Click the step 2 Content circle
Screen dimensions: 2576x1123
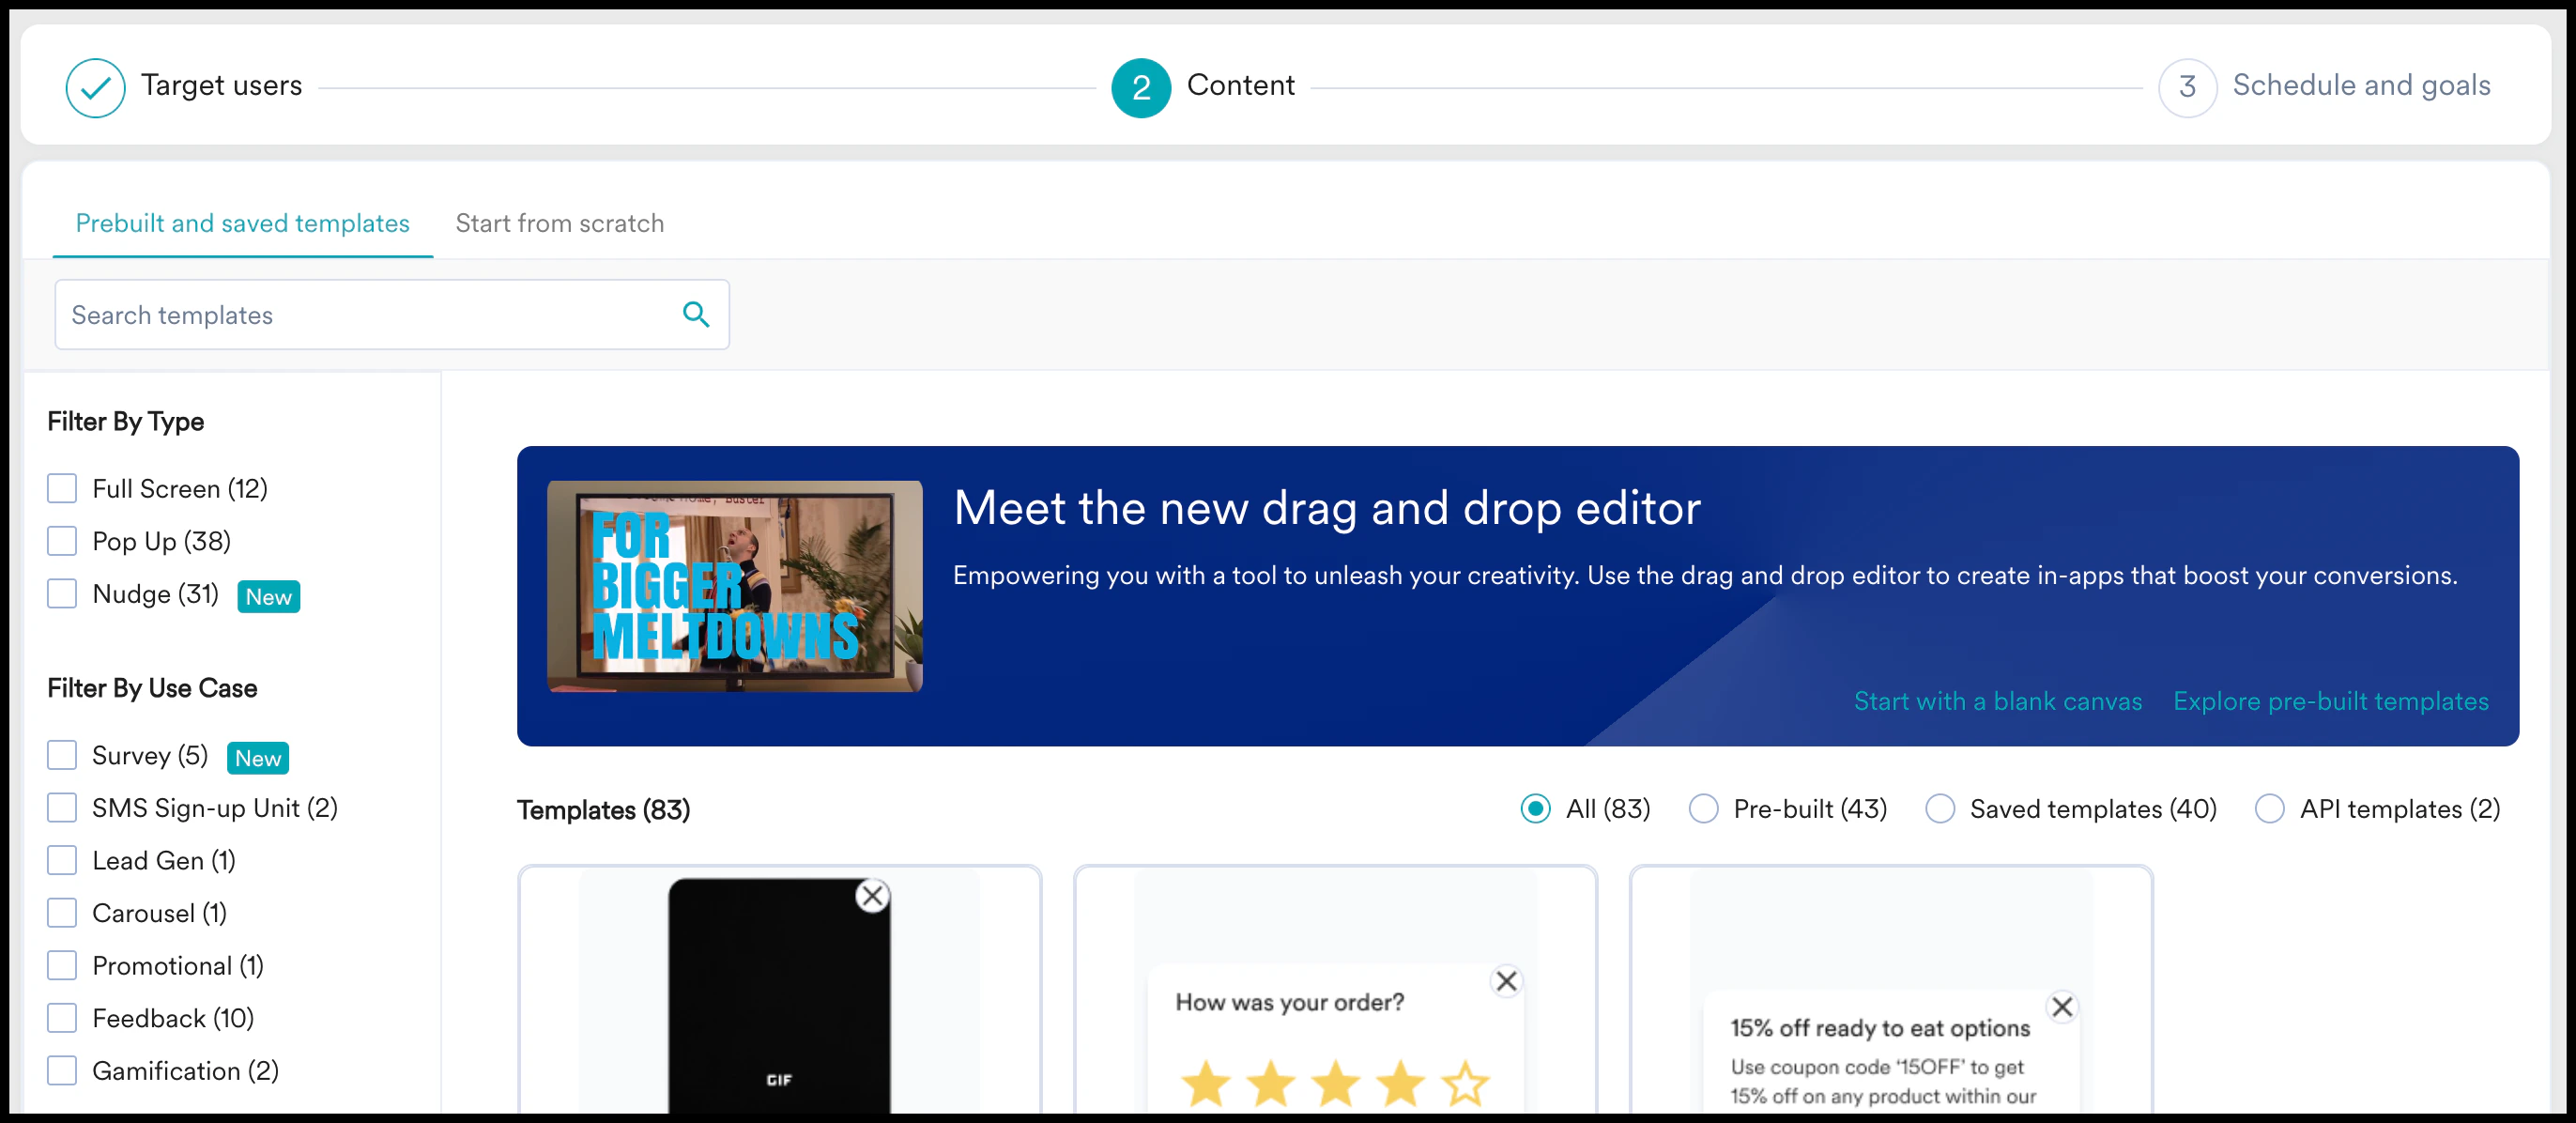(1140, 88)
